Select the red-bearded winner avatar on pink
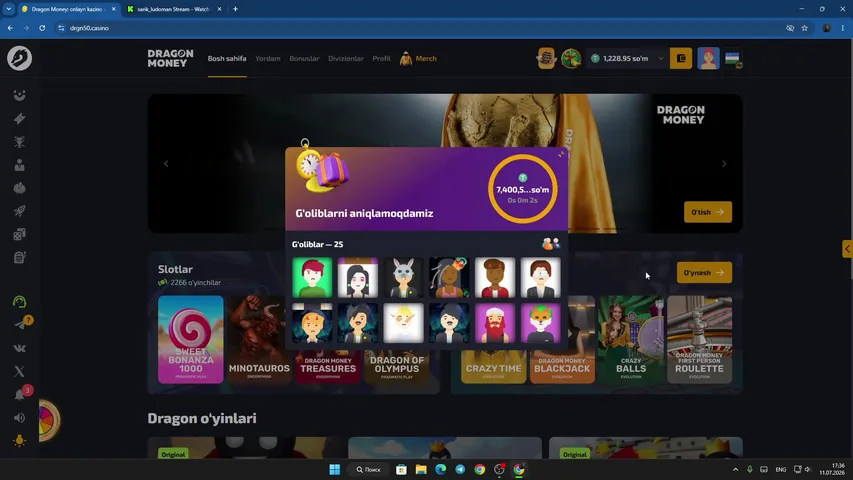 pyautogui.click(x=495, y=323)
